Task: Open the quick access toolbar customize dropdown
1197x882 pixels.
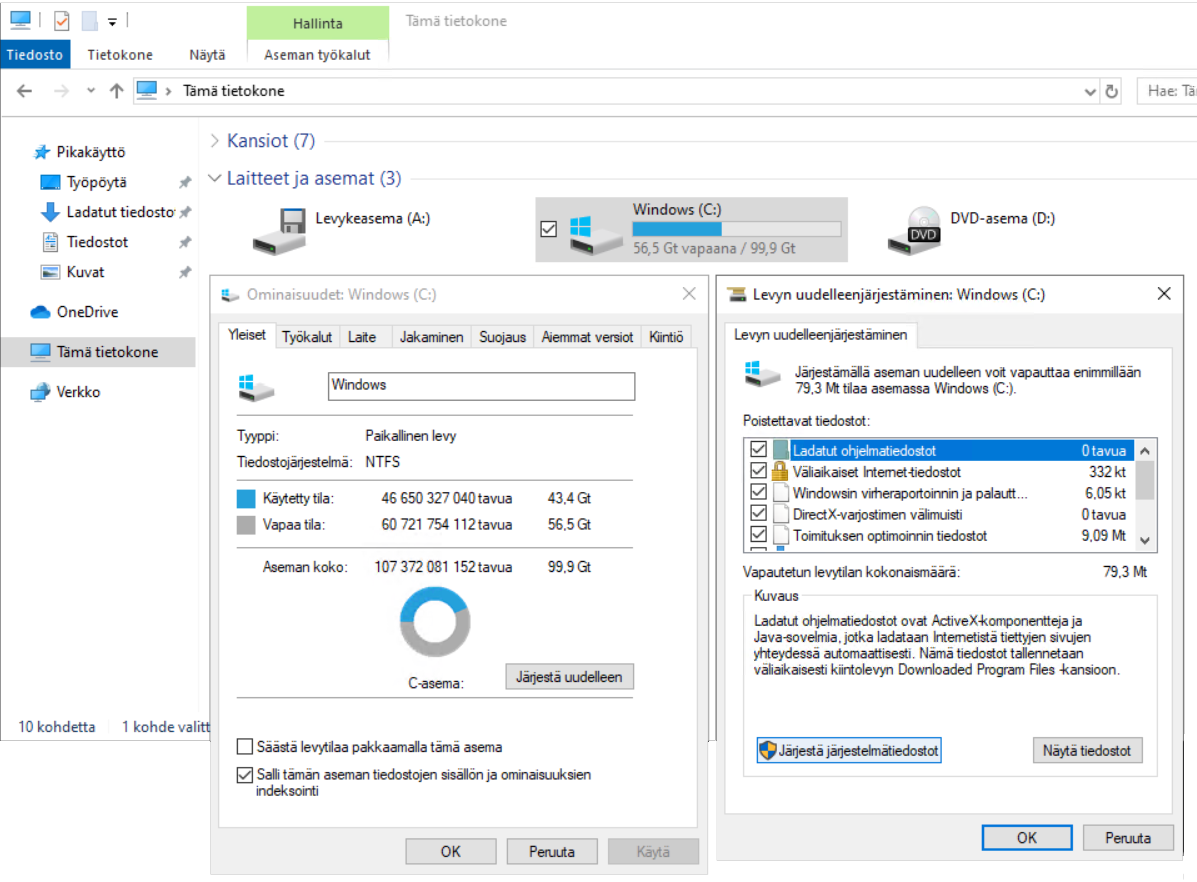Action: click(112, 22)
